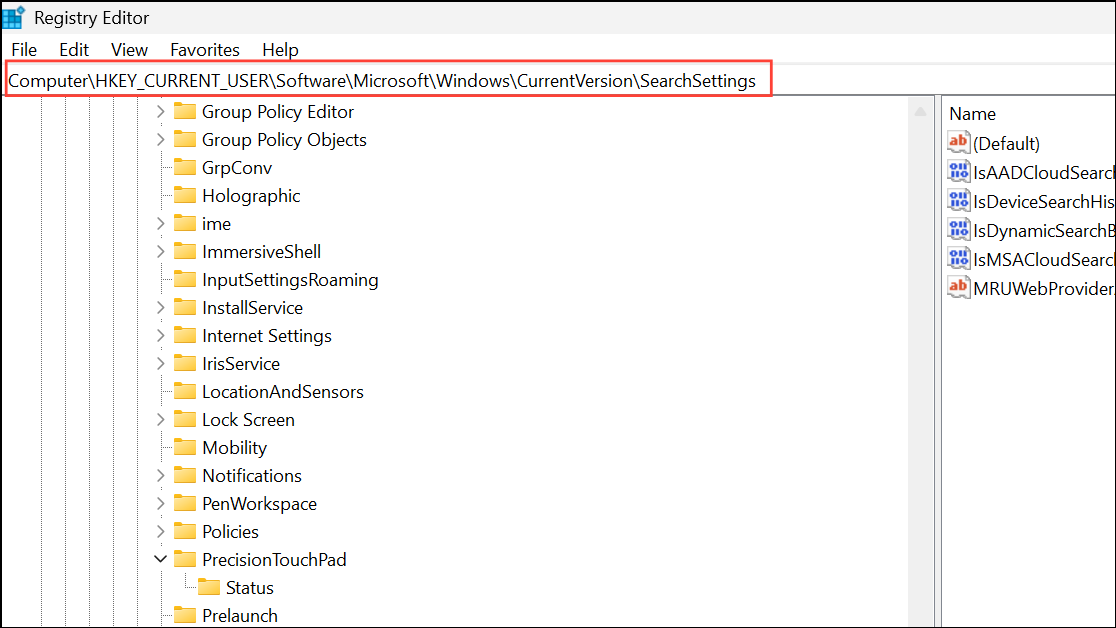Expand the InstallService key
The height and width of the screenshot is (628, 1116).
161,308
